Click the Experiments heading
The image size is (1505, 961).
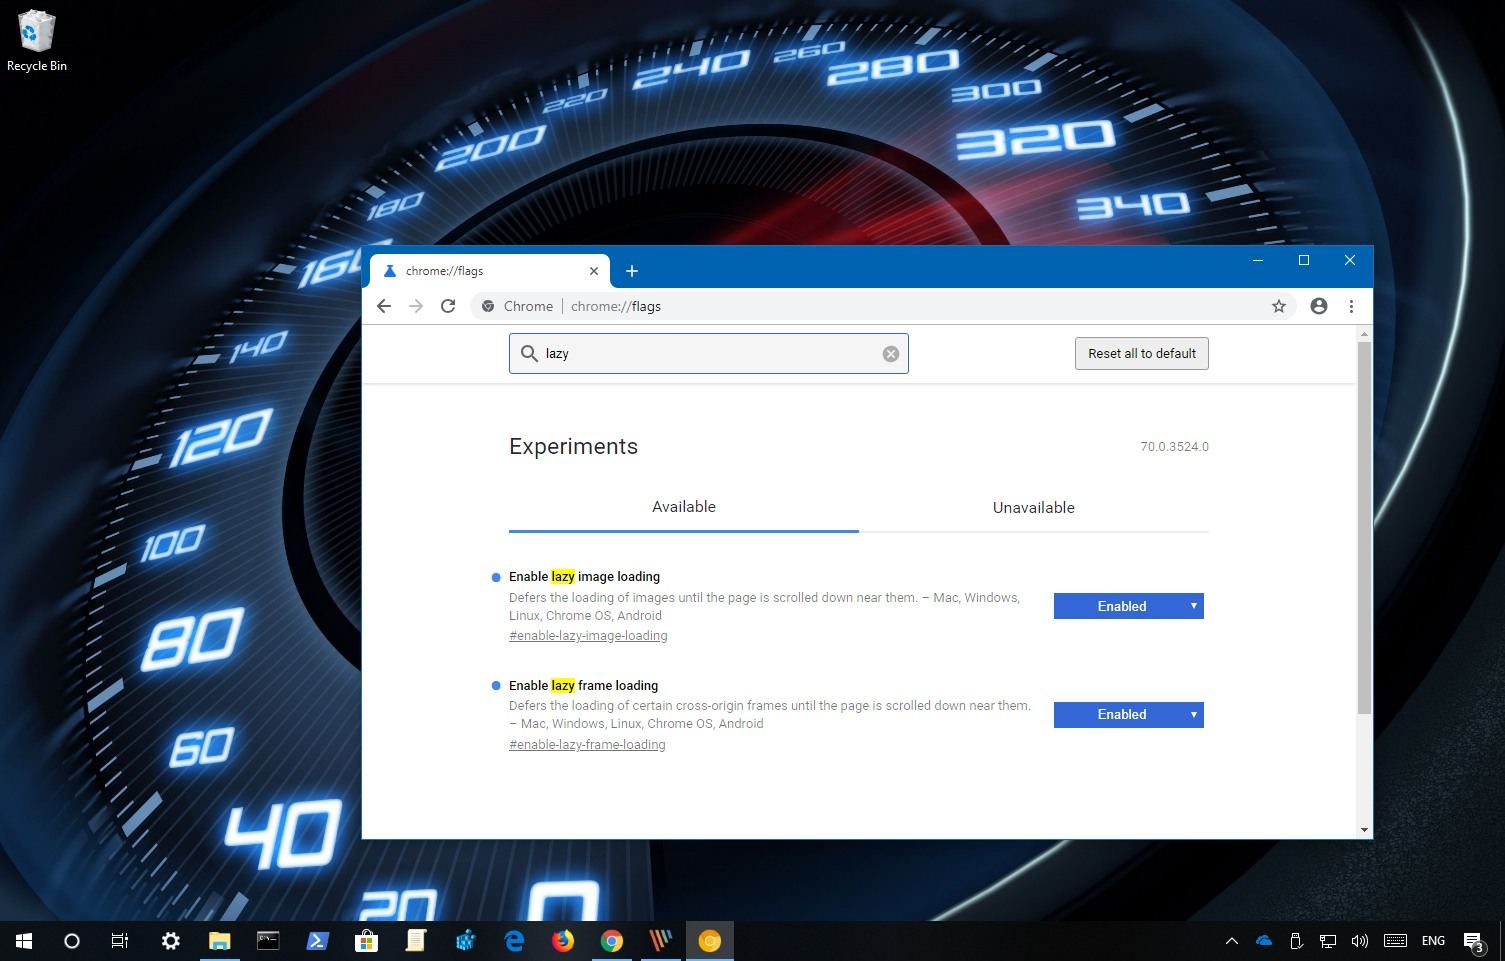[573, 446]
